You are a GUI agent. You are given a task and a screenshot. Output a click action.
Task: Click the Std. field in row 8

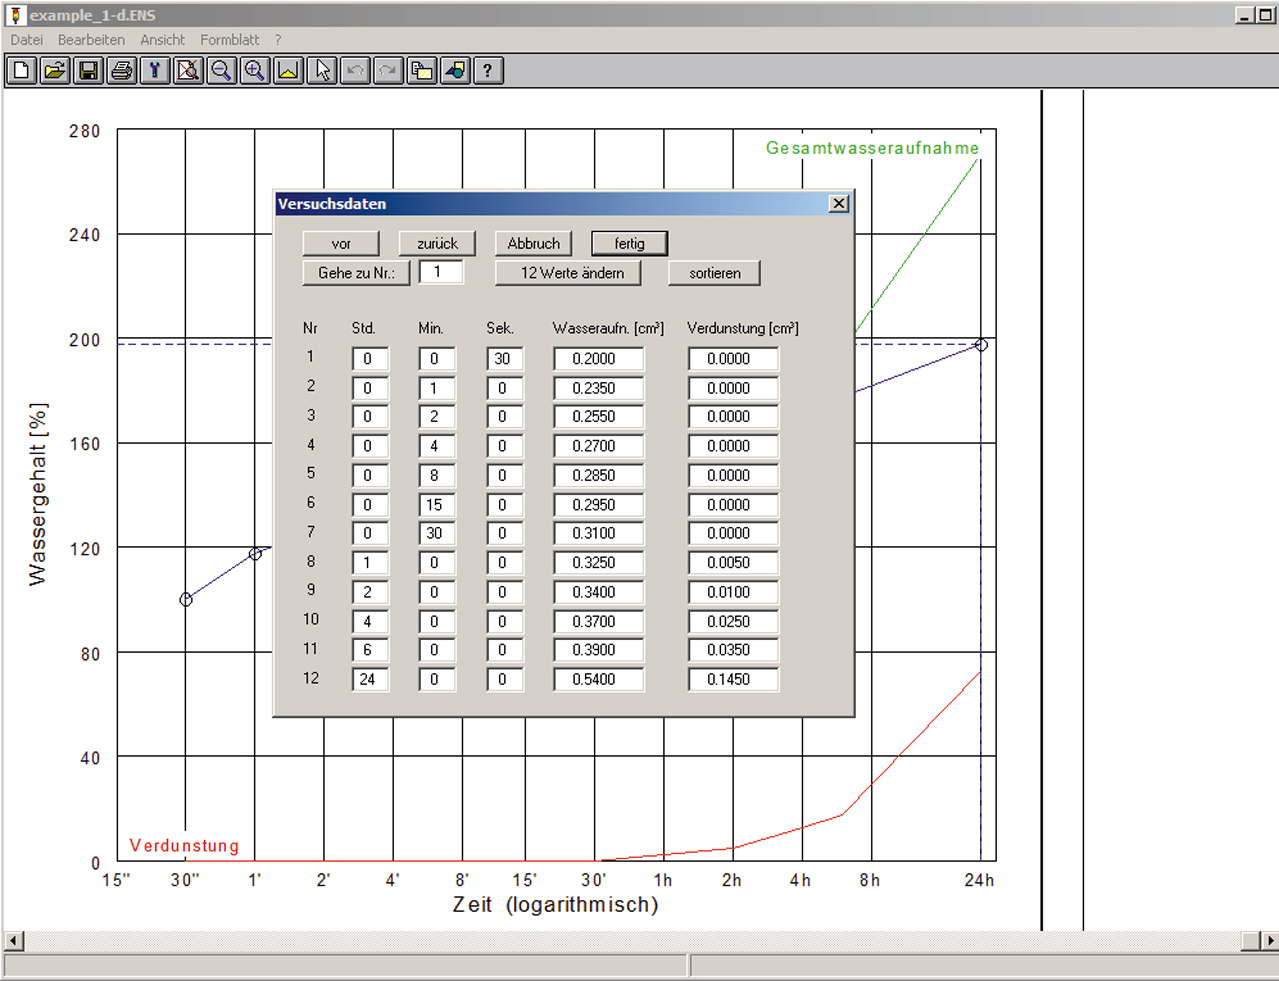[370, 563]
